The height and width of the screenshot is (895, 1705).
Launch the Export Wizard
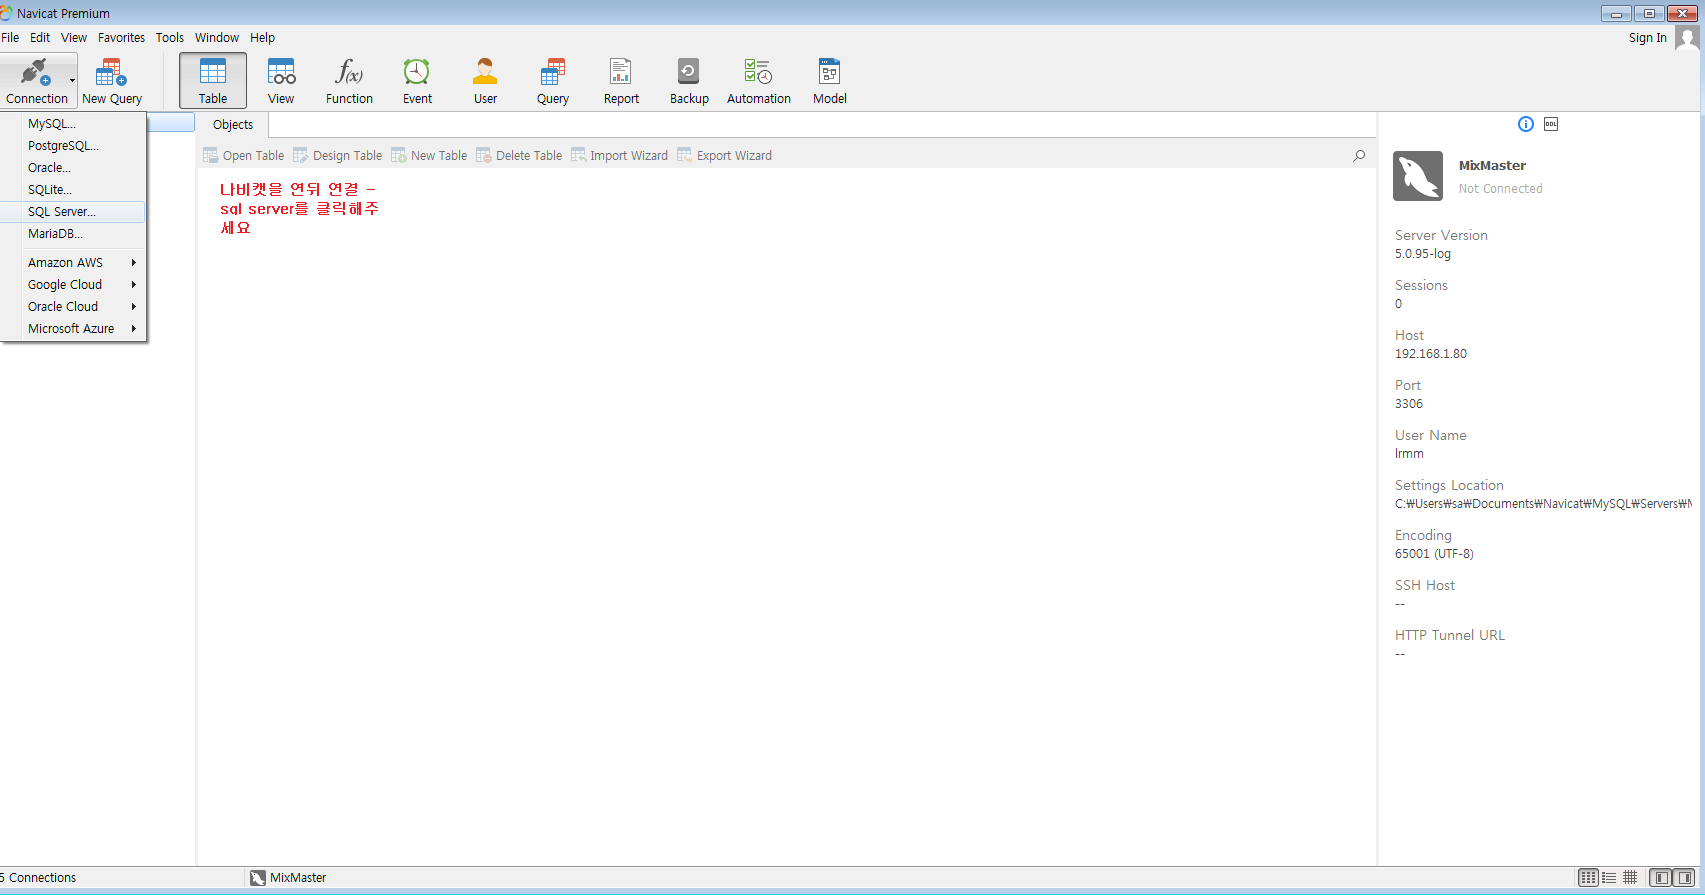[x=725, y=156]
